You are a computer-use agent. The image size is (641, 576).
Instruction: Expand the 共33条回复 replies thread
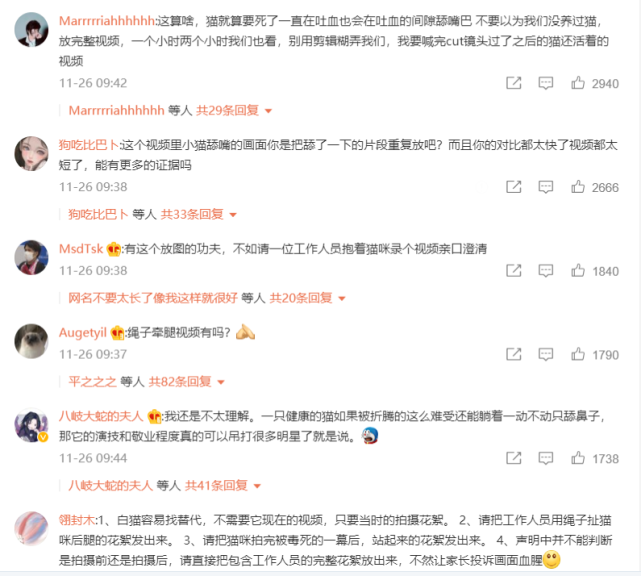198,214
